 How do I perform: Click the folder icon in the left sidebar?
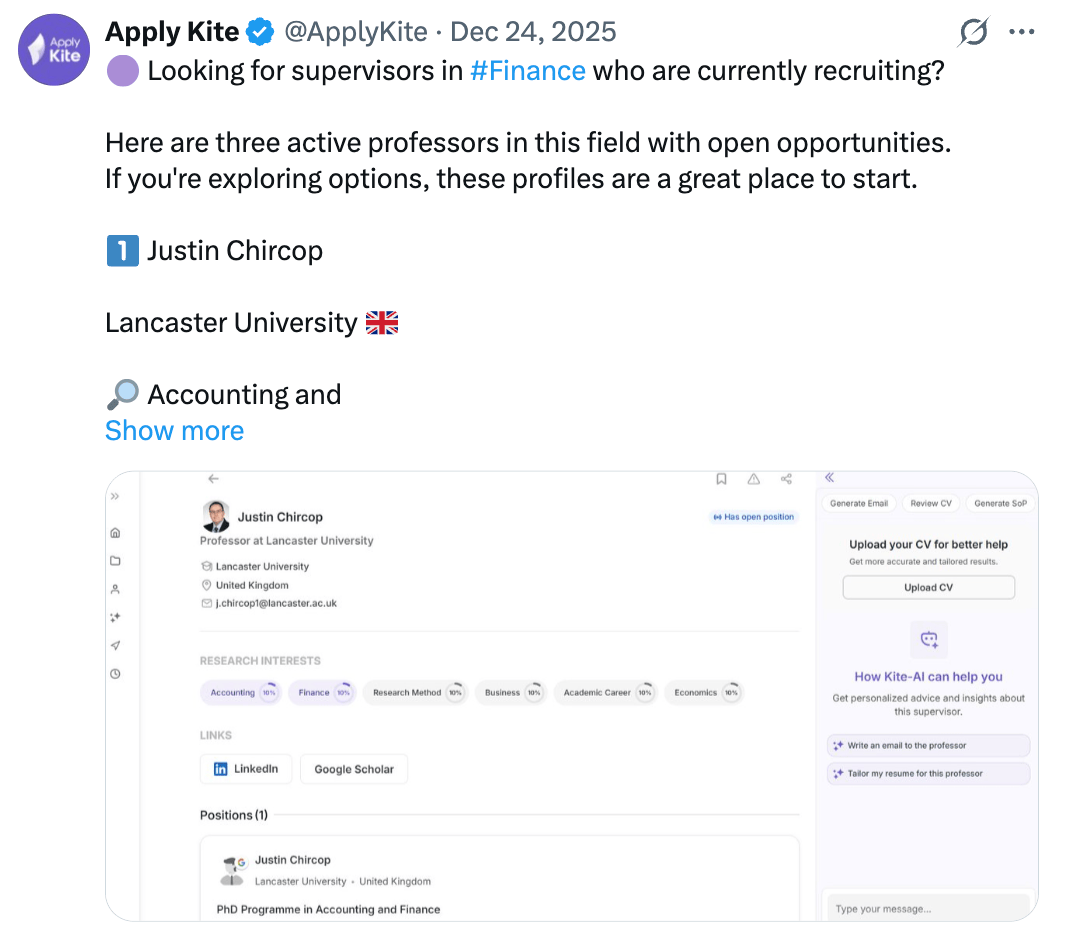coord(116,561)
